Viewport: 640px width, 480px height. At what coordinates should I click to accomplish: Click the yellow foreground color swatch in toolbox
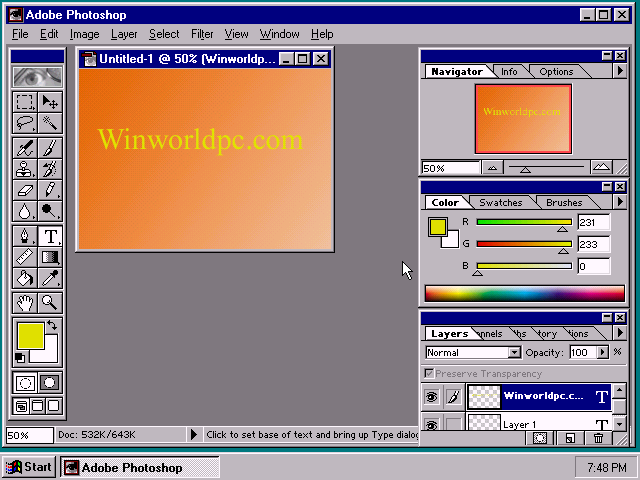31,336
